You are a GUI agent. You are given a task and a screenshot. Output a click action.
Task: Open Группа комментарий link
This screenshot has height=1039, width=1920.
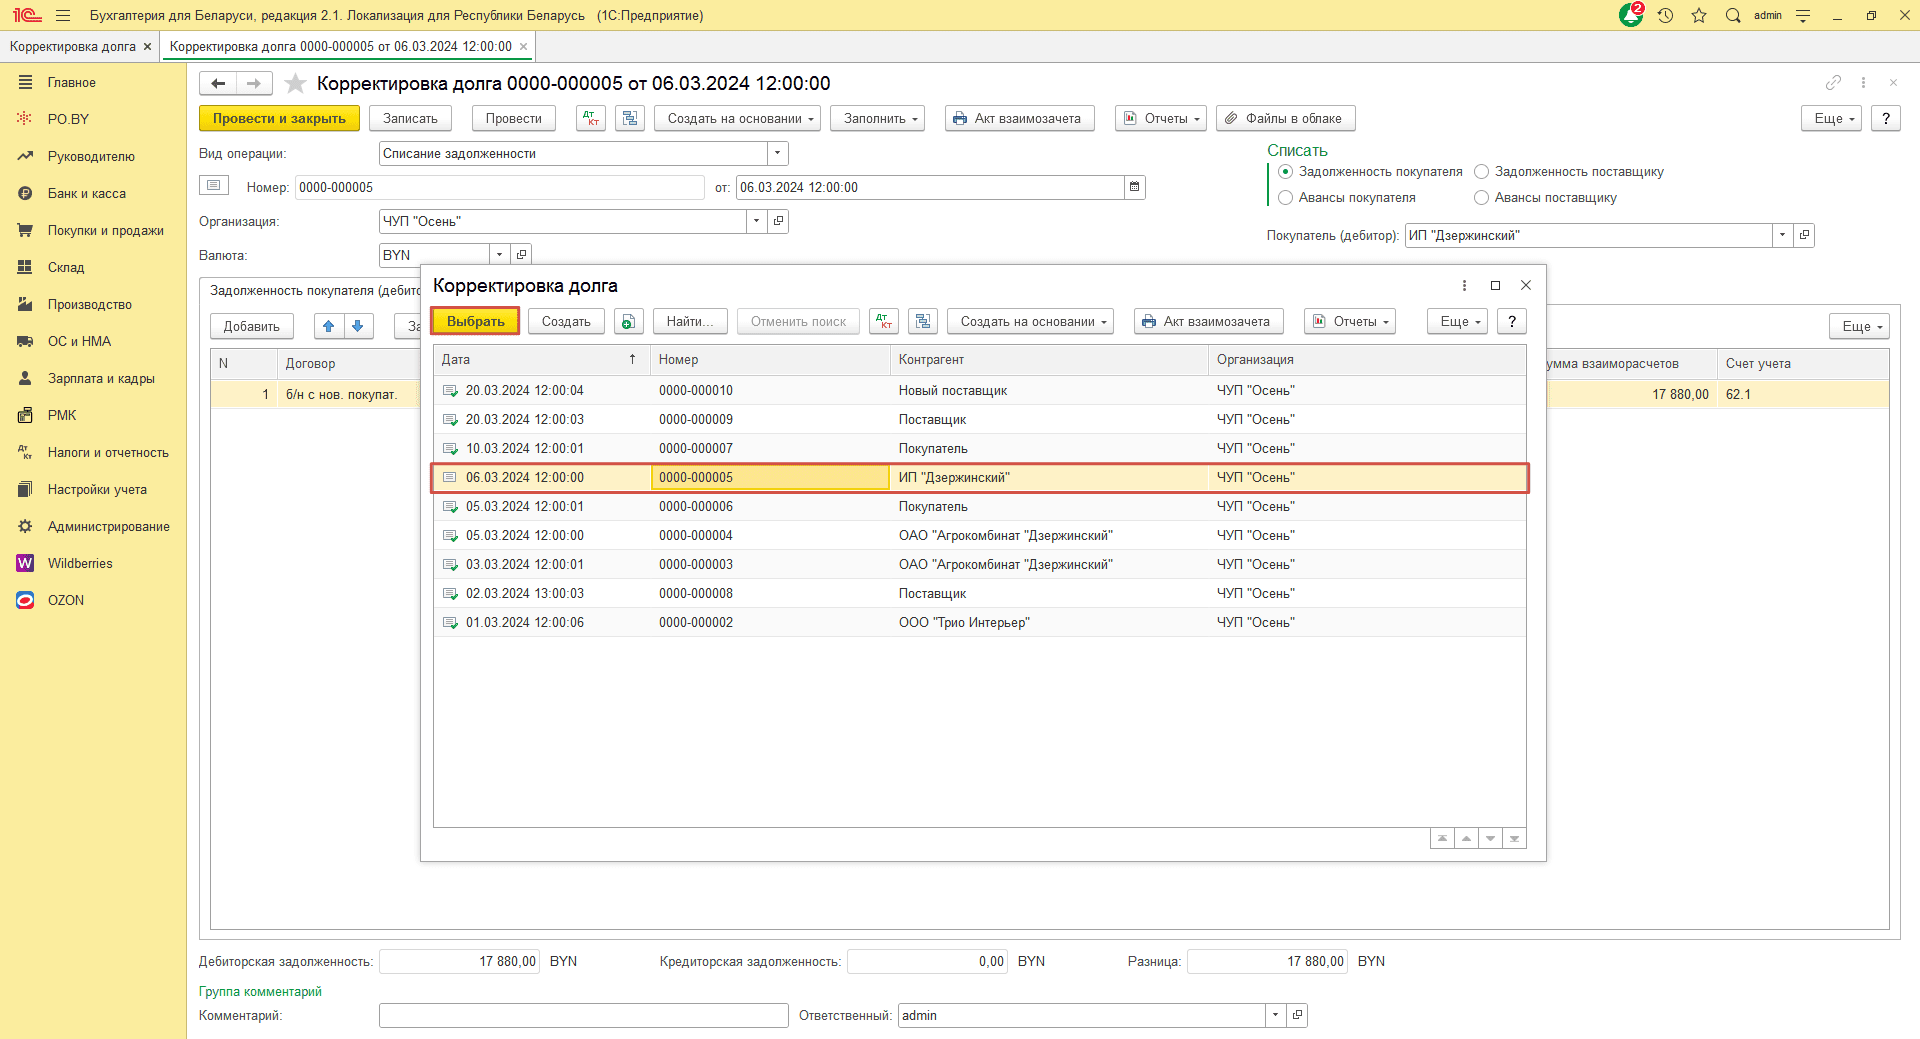[x=260, y=991]
